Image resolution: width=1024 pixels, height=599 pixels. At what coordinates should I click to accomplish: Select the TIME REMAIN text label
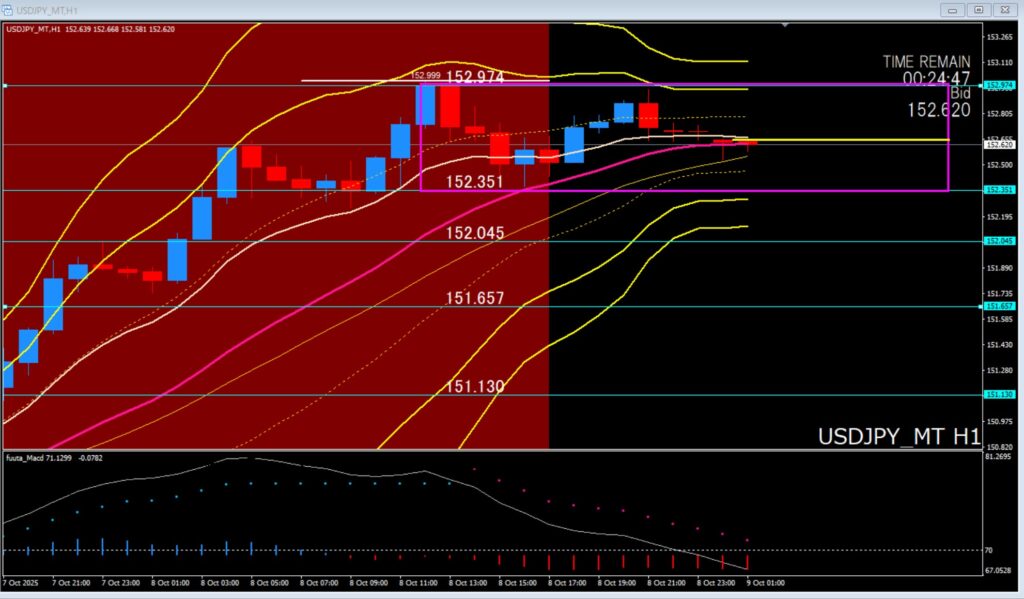(926, 61)
